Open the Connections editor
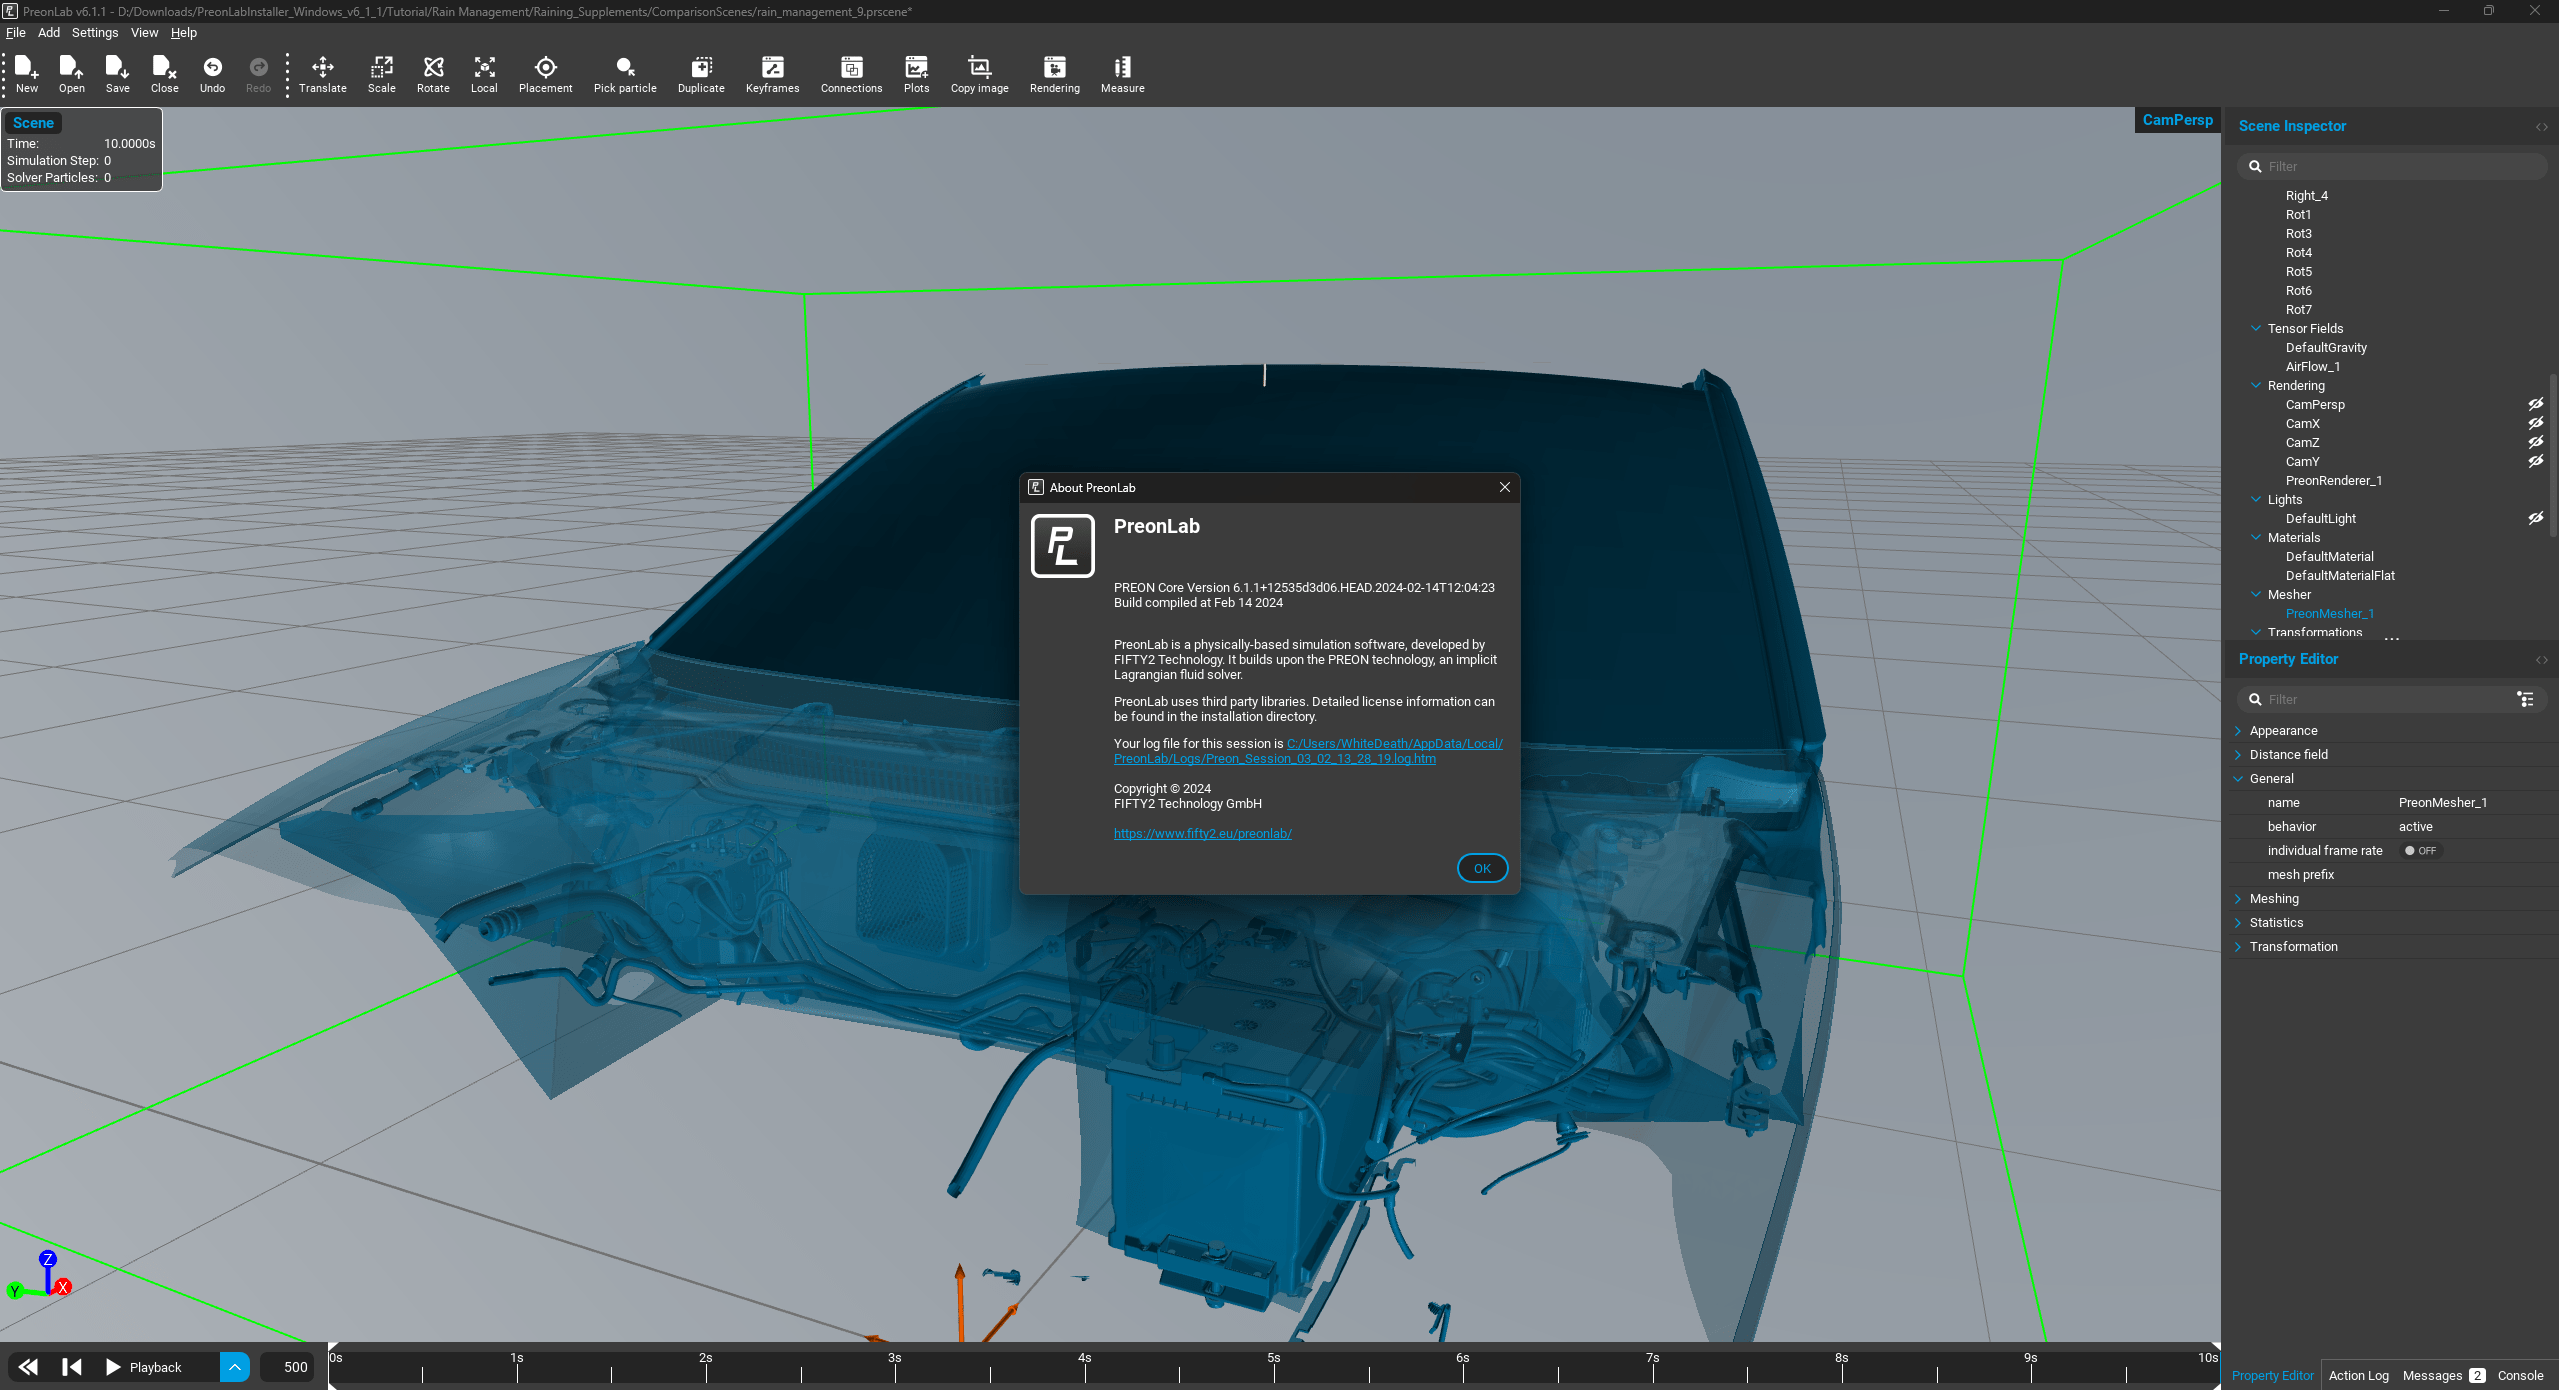This screenshot has width=2559, height=1390. click(851, 74)
